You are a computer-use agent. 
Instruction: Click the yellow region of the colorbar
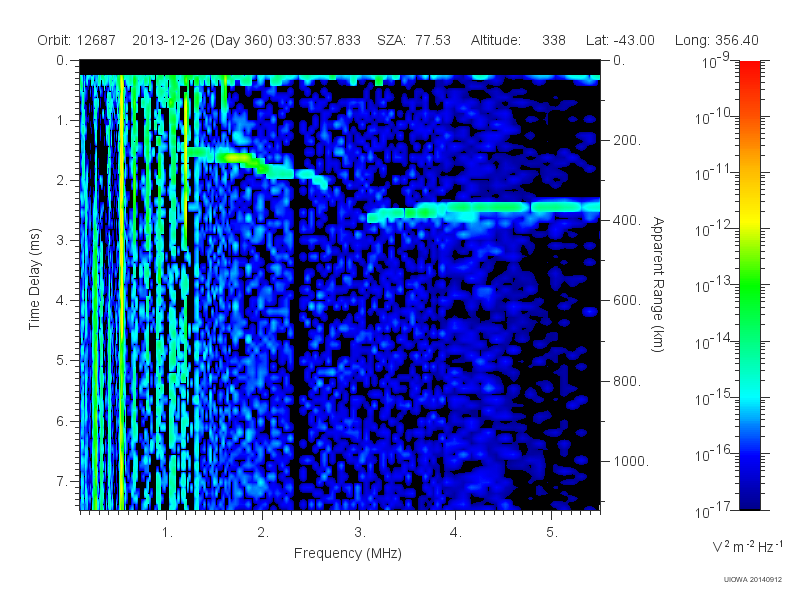point(750,217)
